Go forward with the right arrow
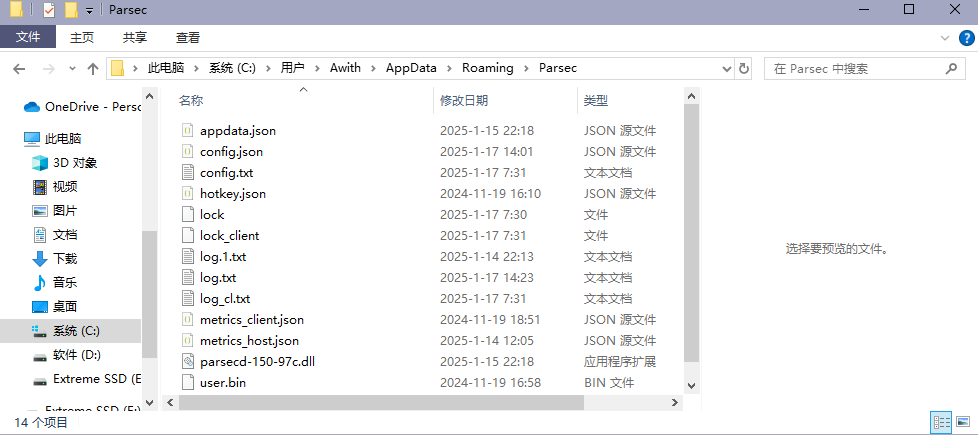Viewport: 978px width, 435px height. click(x=49, y=69)
